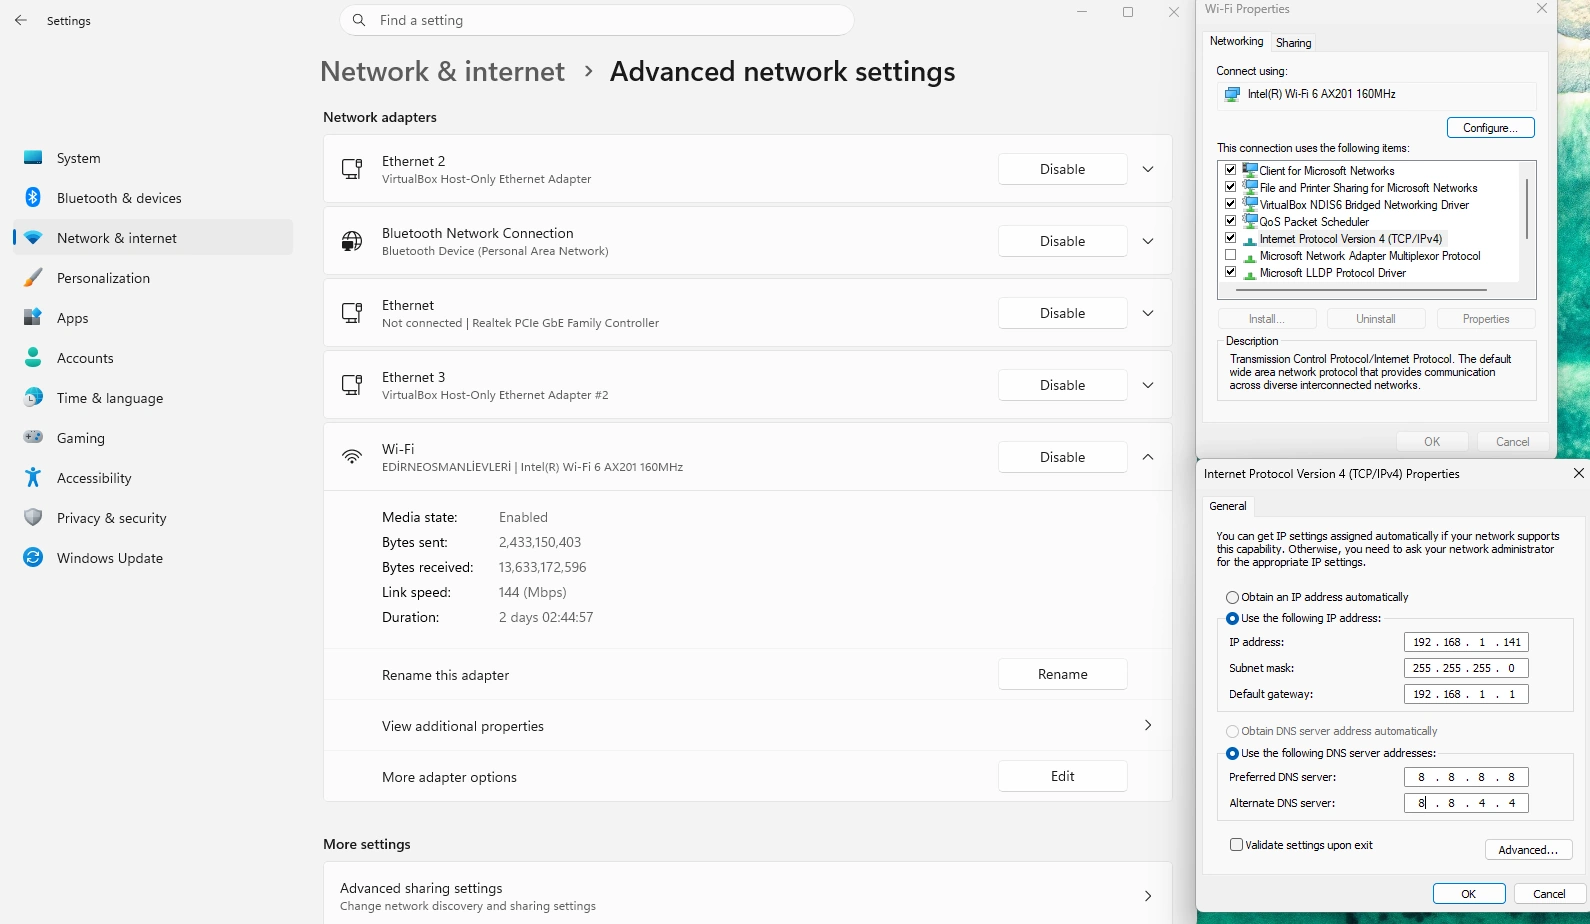Click the connection items list scrollbar

point(1527,209)
